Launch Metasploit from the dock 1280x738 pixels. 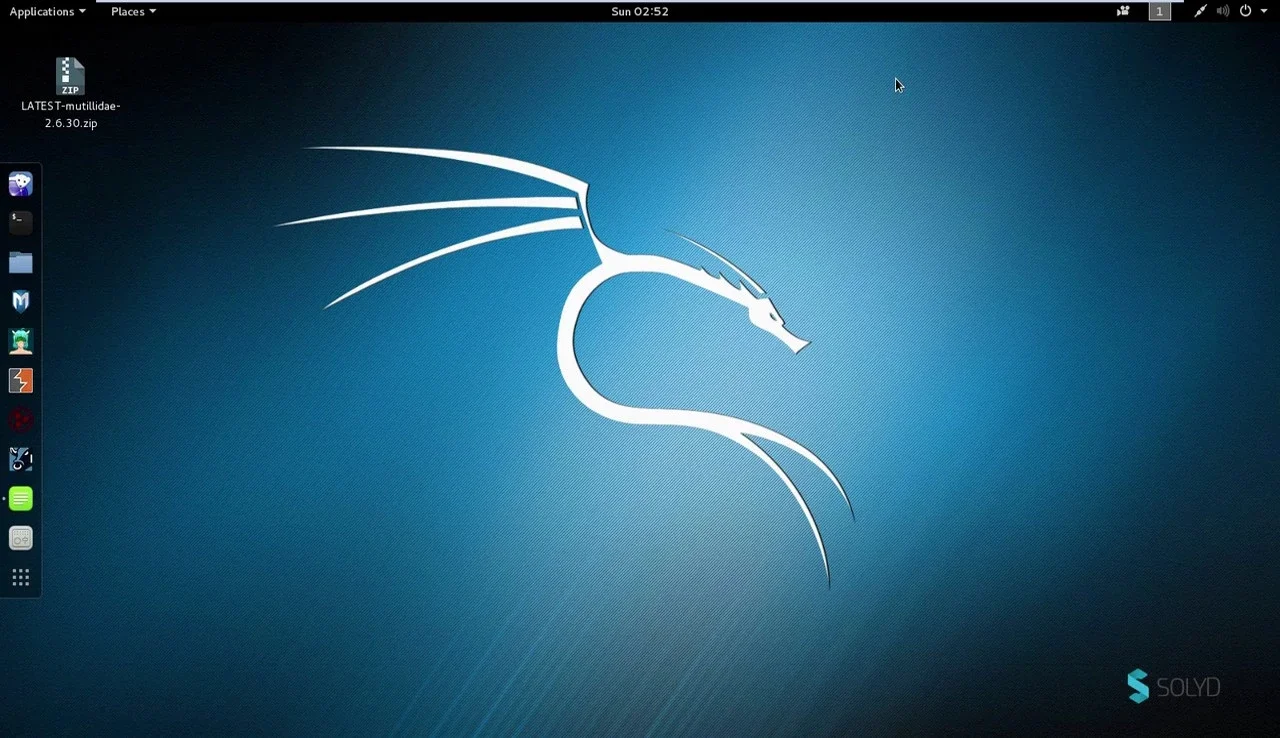click(21, 301)
